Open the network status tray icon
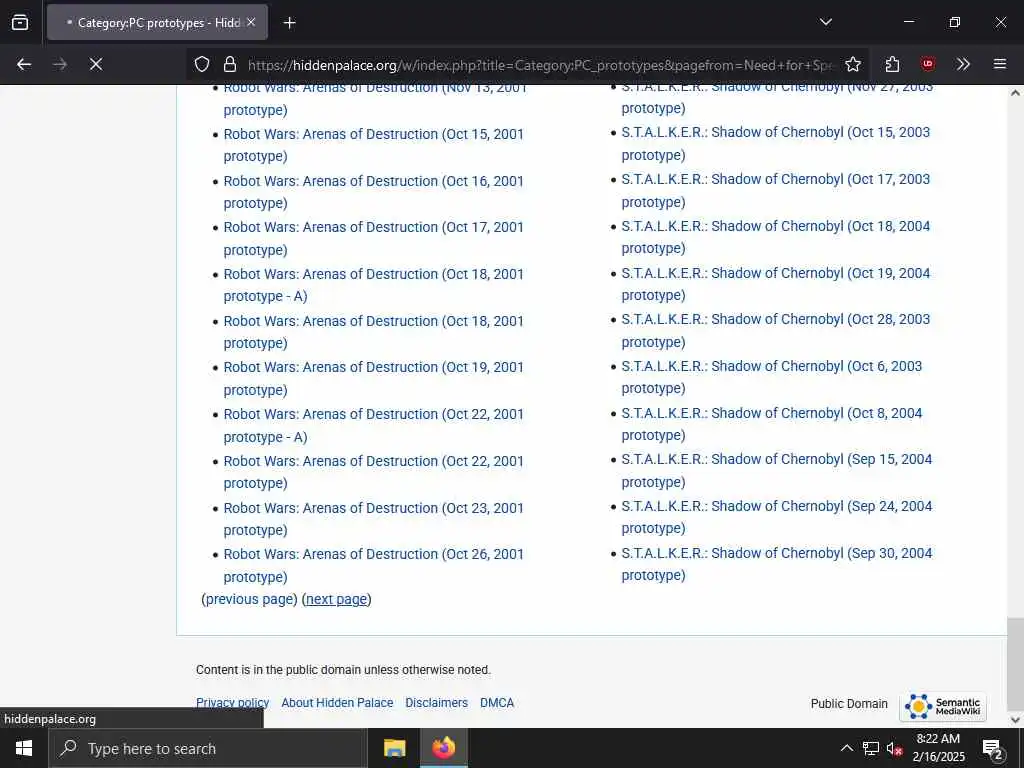1024x768 pixels. point(871,748)
